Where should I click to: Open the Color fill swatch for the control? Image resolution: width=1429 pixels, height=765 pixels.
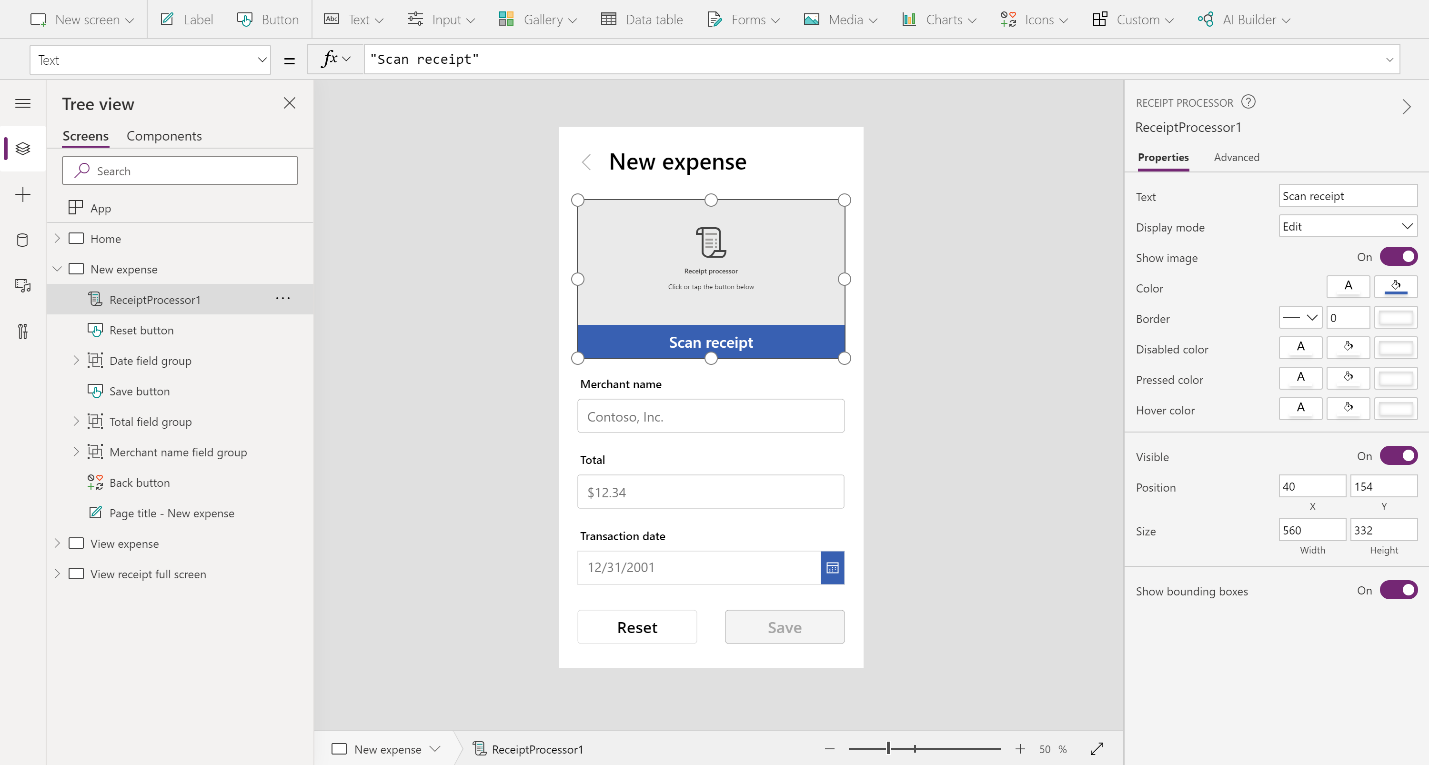[x=1394, y=286]
